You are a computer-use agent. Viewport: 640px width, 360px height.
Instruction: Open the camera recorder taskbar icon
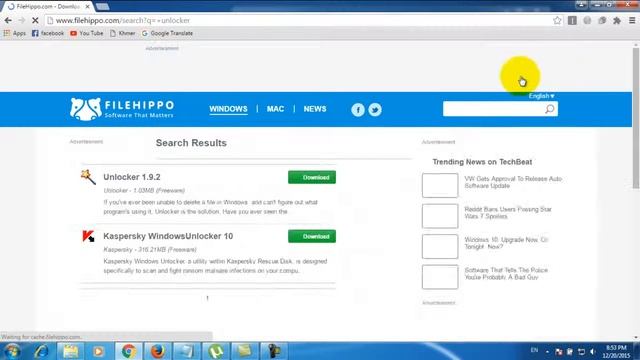(x=274, y=351)
